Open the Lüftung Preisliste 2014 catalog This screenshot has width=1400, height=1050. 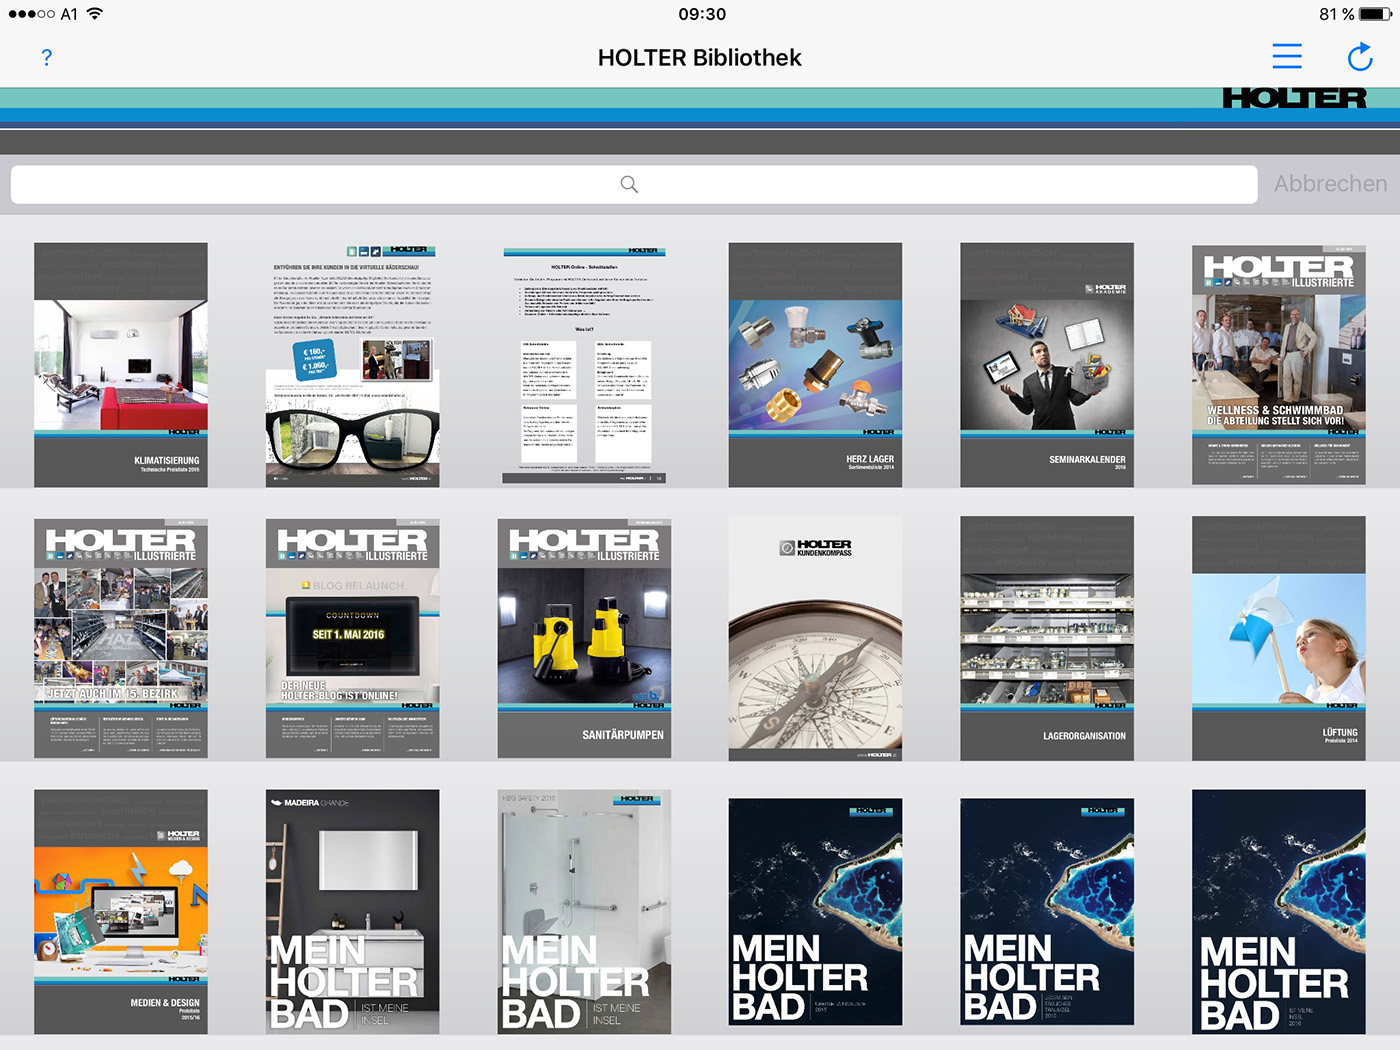[1279, 638]
